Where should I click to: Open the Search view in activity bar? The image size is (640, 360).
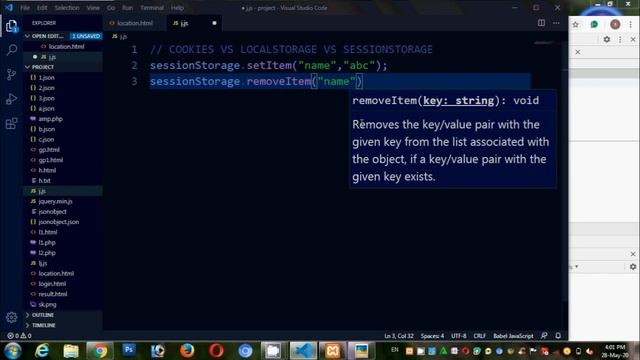pos(11,50)
